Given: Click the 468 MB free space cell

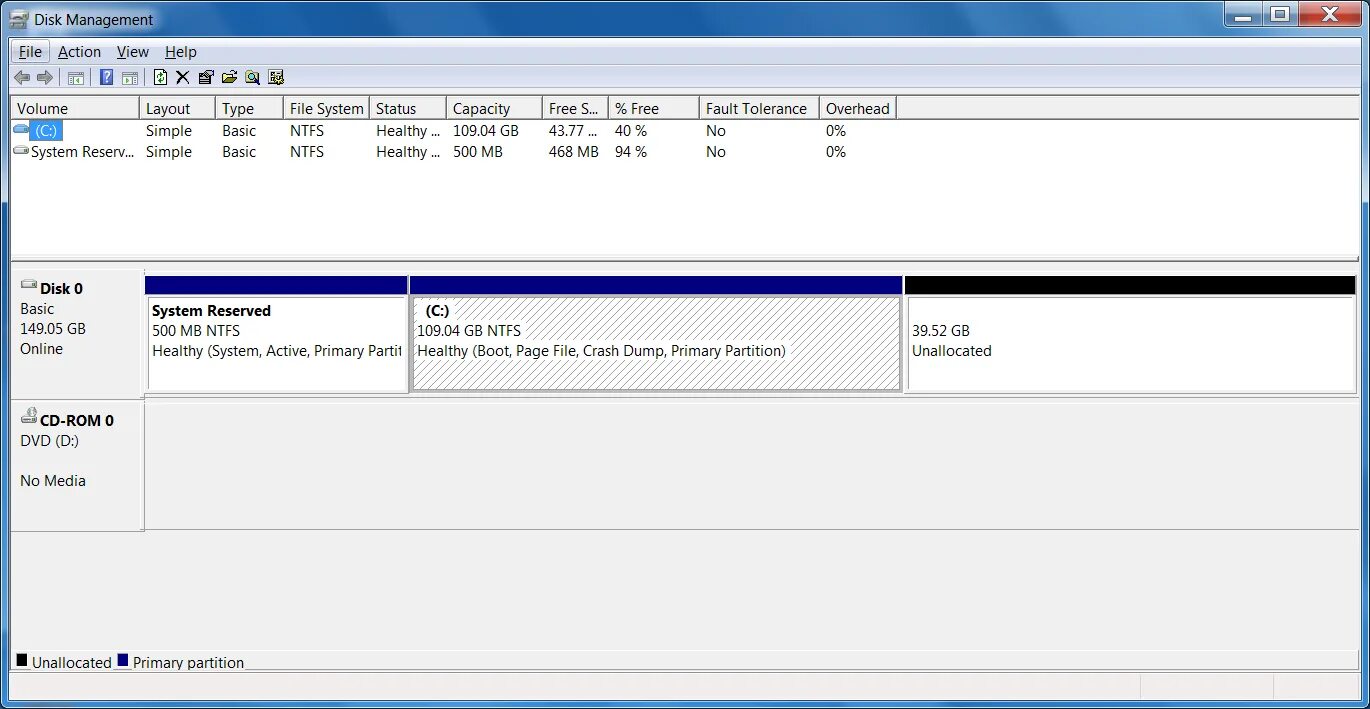Looking at the screenshot, I should [x=574, y=152].
